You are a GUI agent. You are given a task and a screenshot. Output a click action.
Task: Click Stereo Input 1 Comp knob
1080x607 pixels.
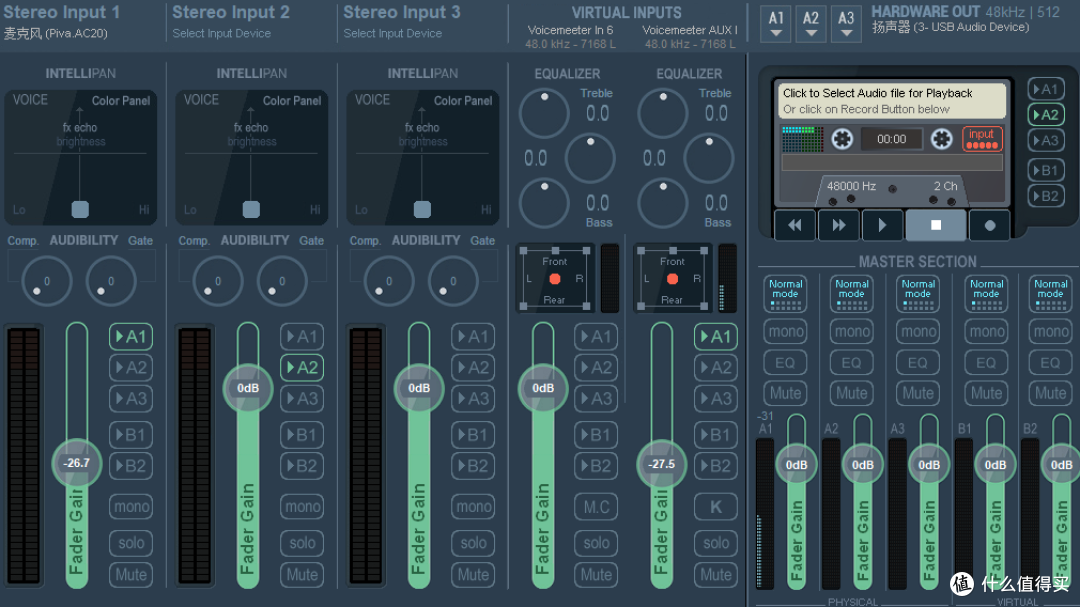(47, 281)
